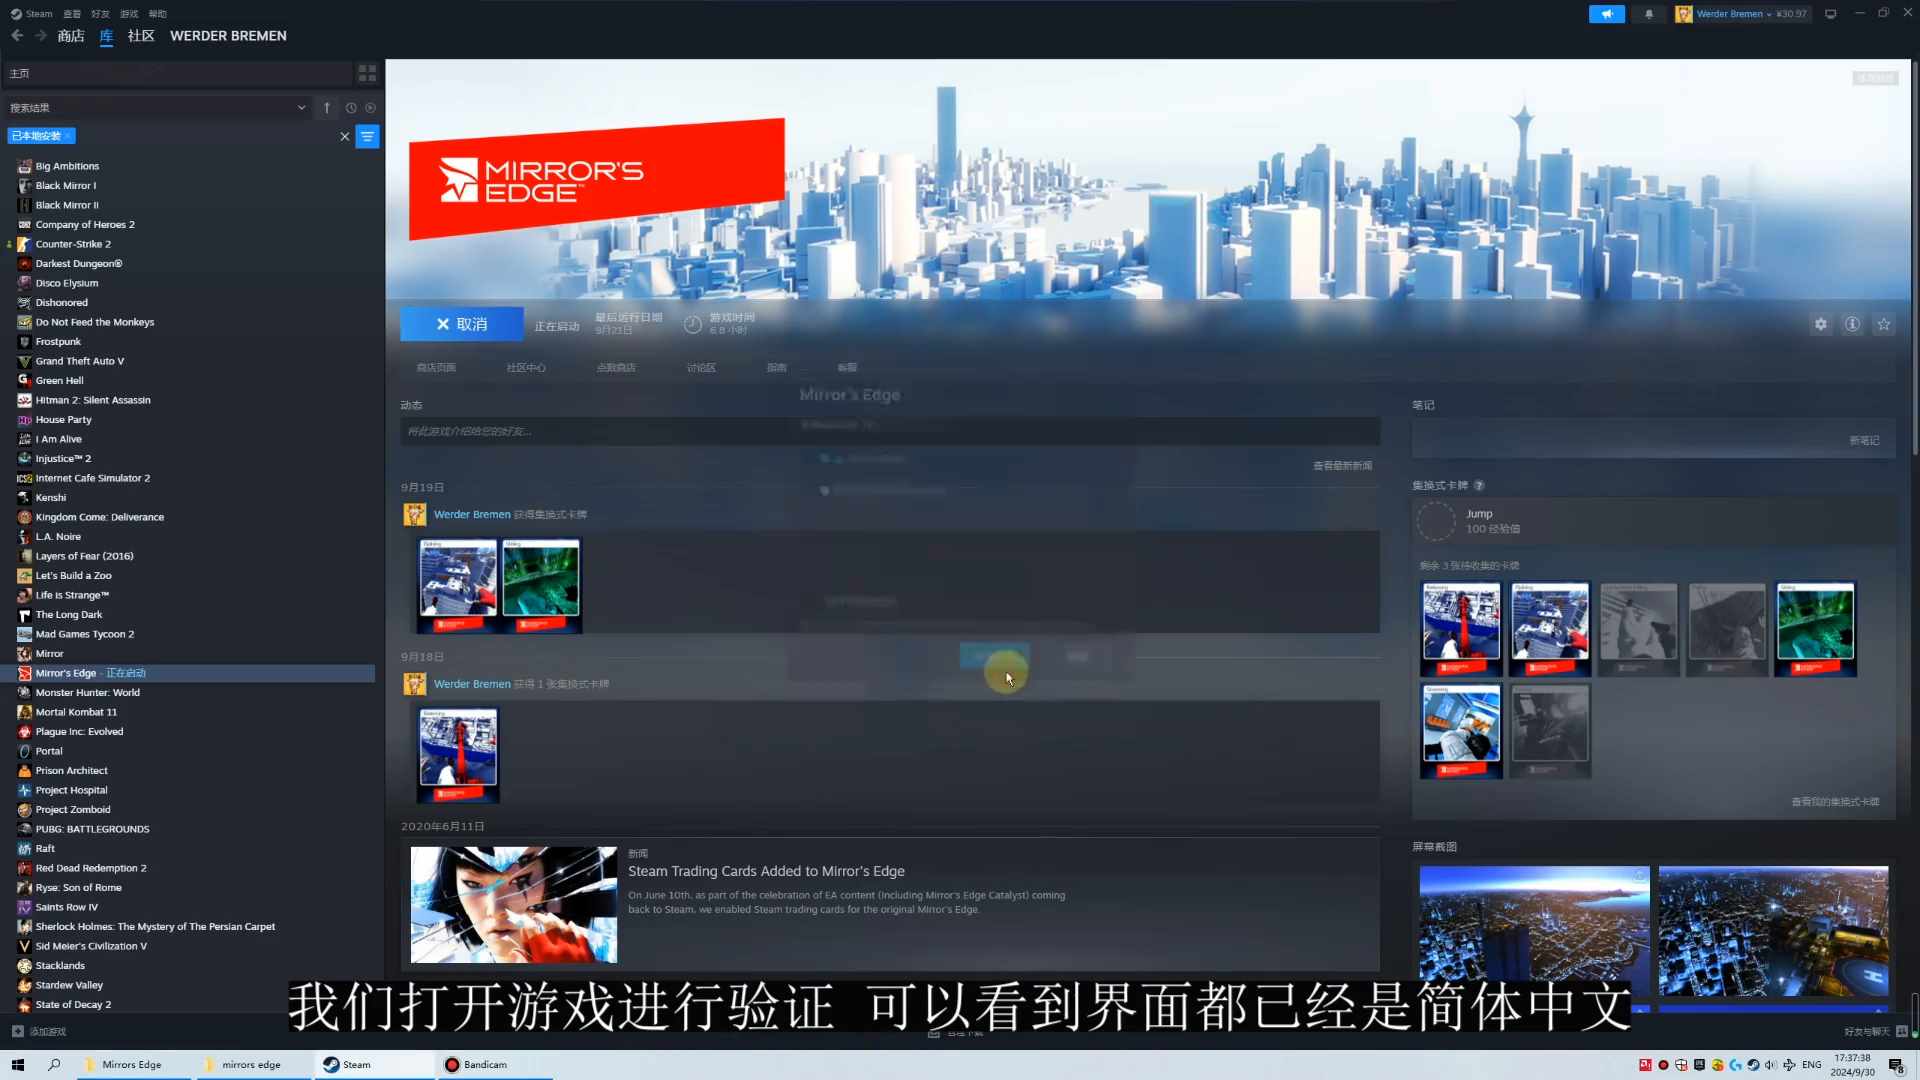Image resolution: width=1920 pixels, height=1080 pixels.
Task: Switch to Big Picture mode icon
Action: 1831,14
